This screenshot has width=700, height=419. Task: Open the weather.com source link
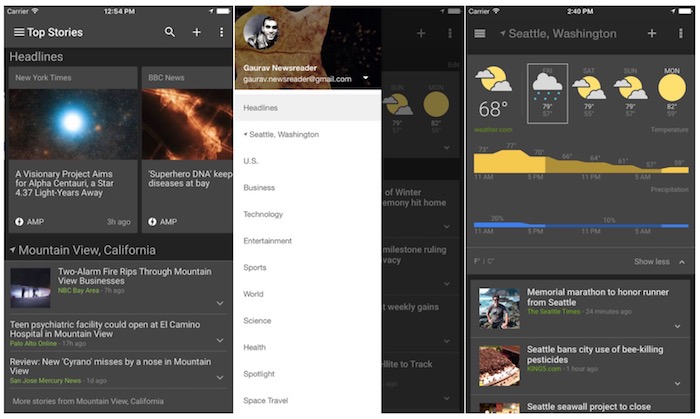click(x=494, y=129)
